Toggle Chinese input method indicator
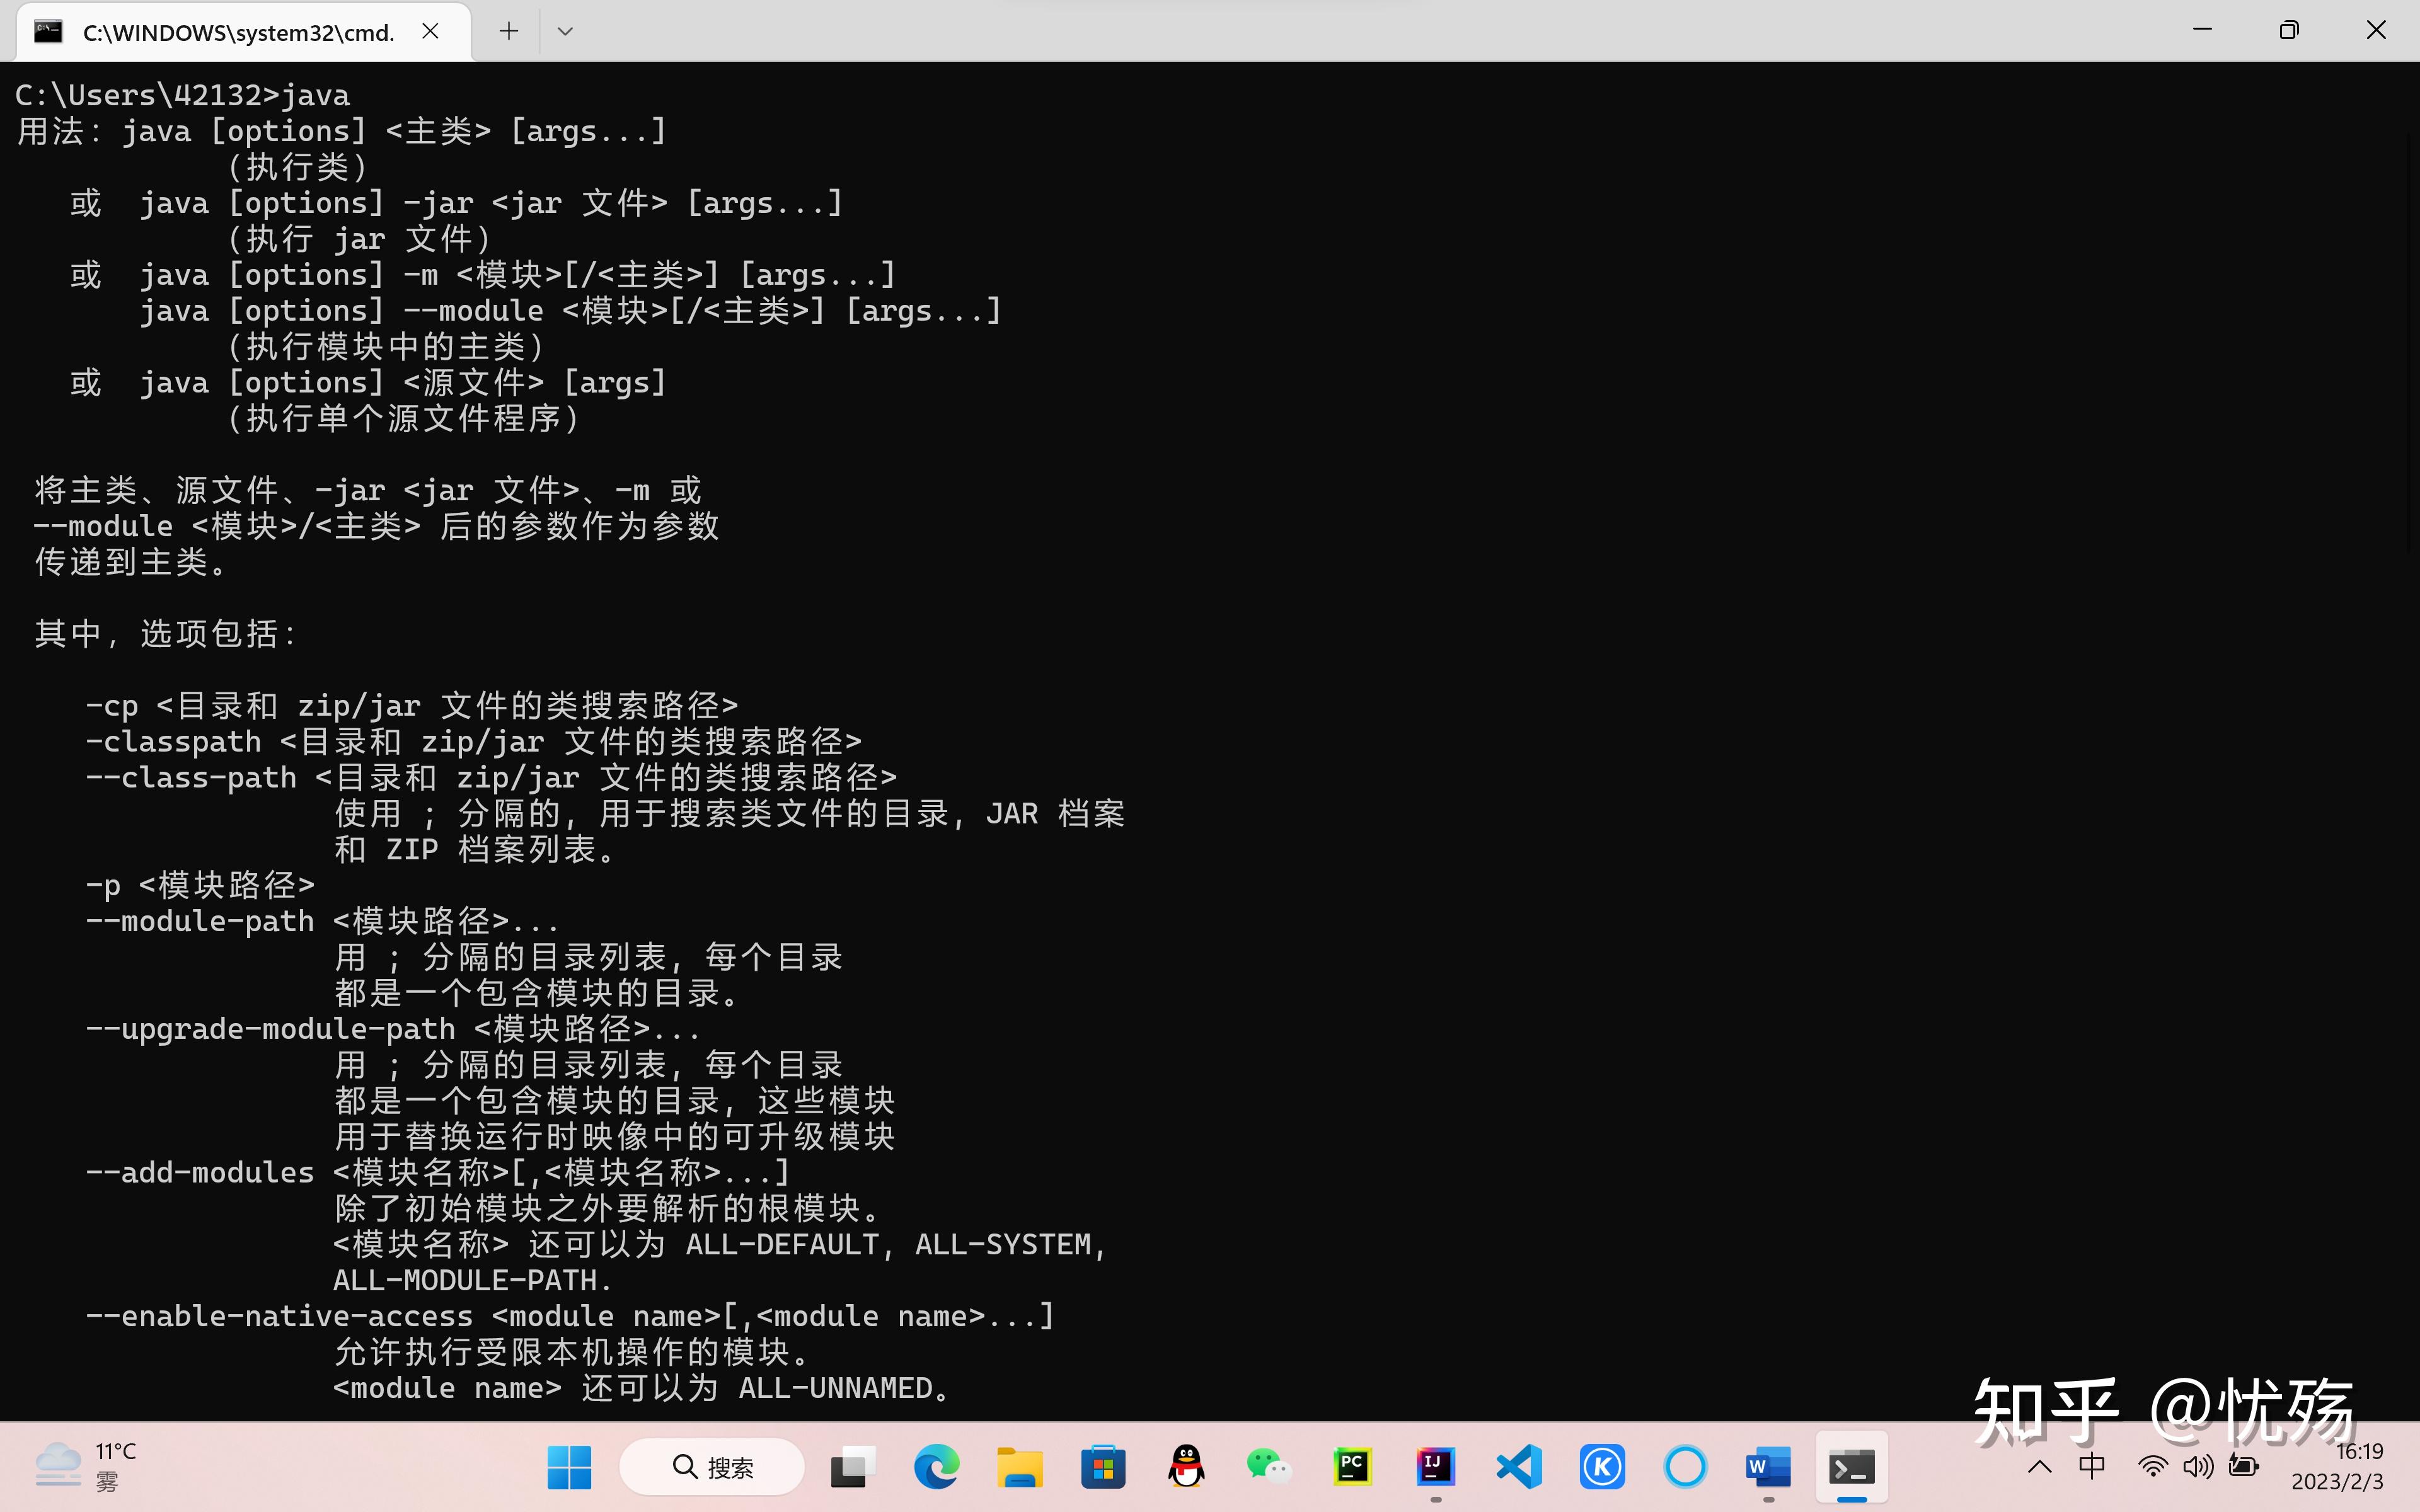 coord(2091,1466)
